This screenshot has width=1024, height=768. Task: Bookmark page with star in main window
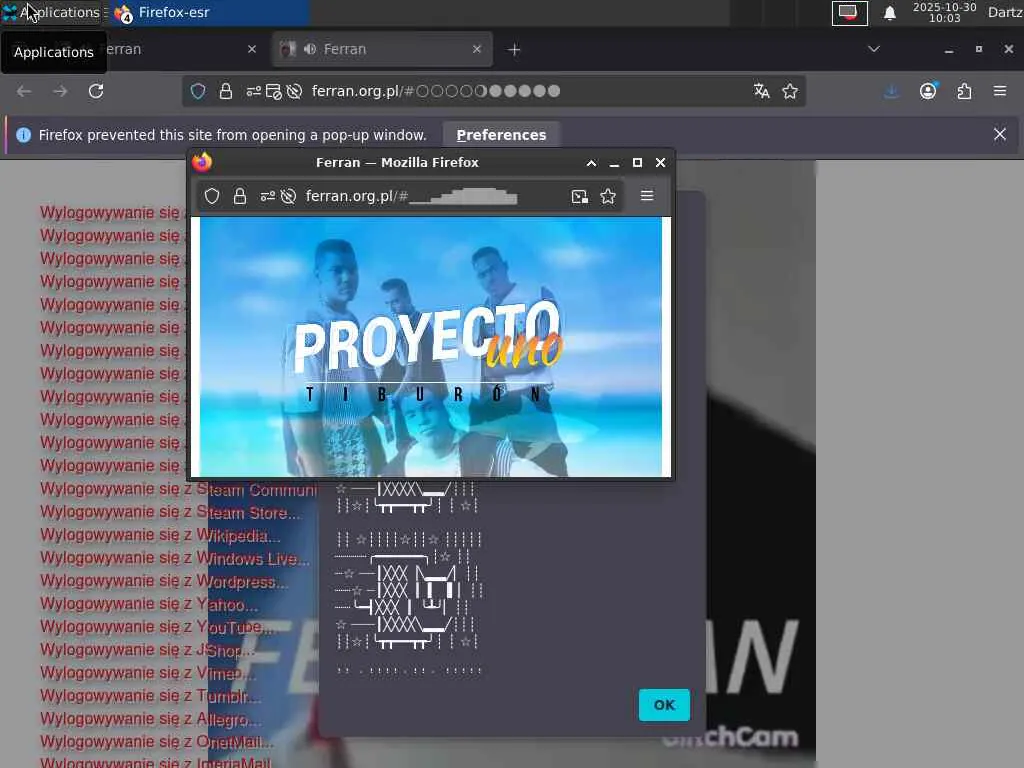[790, 91]
